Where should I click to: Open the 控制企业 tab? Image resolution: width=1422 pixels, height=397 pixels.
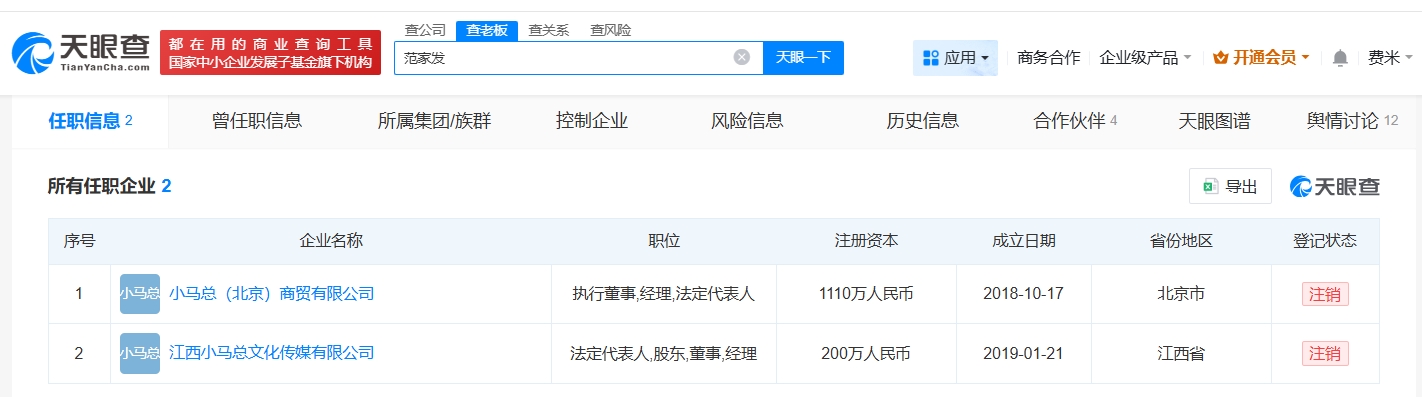[592, 121]
